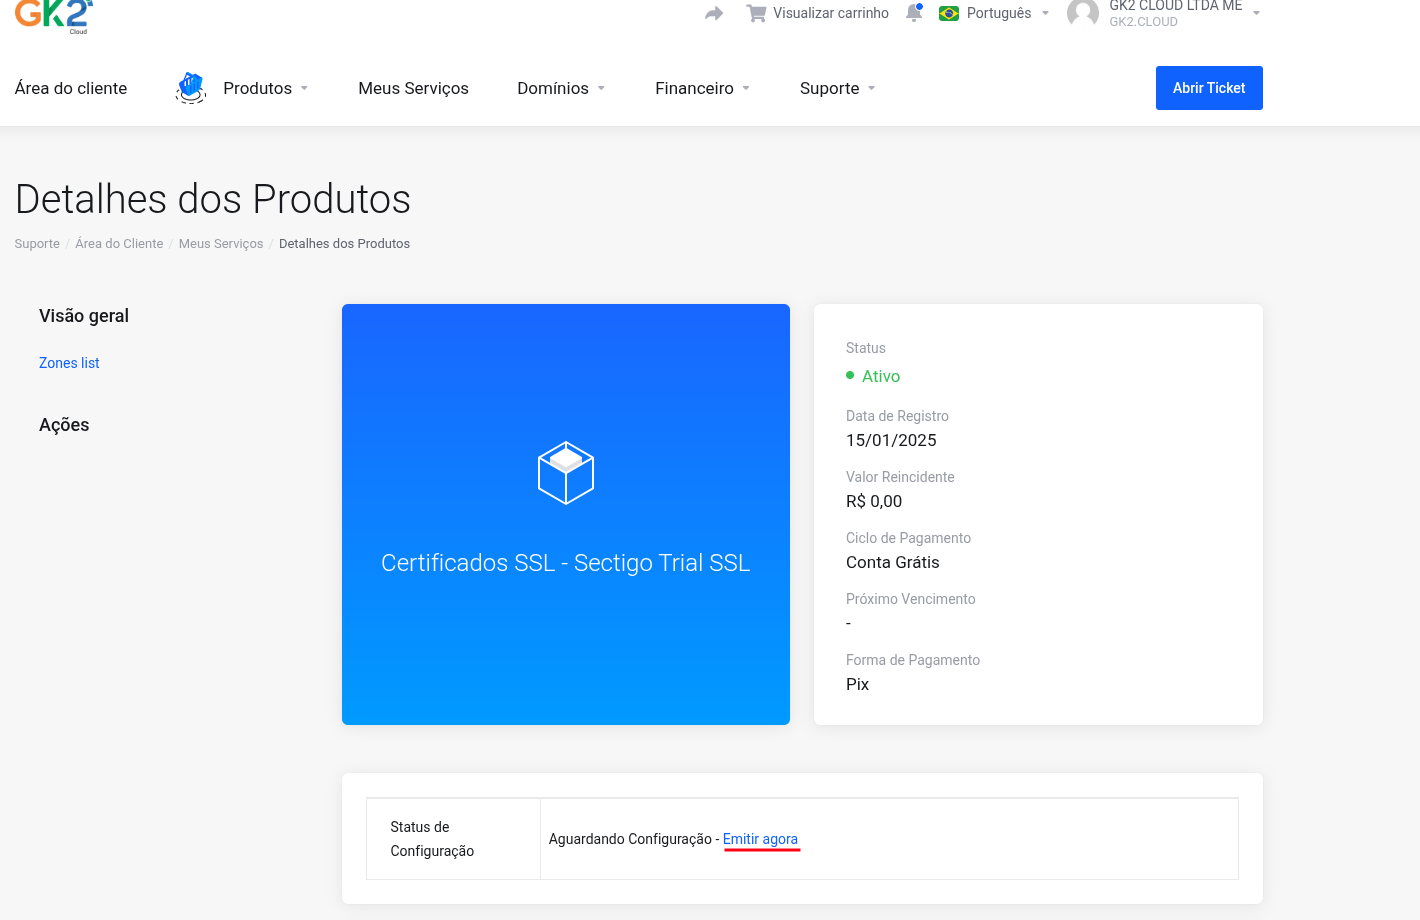Click the share arrow icon
The image size is (1420, 920).
click(x=714, y=14)
